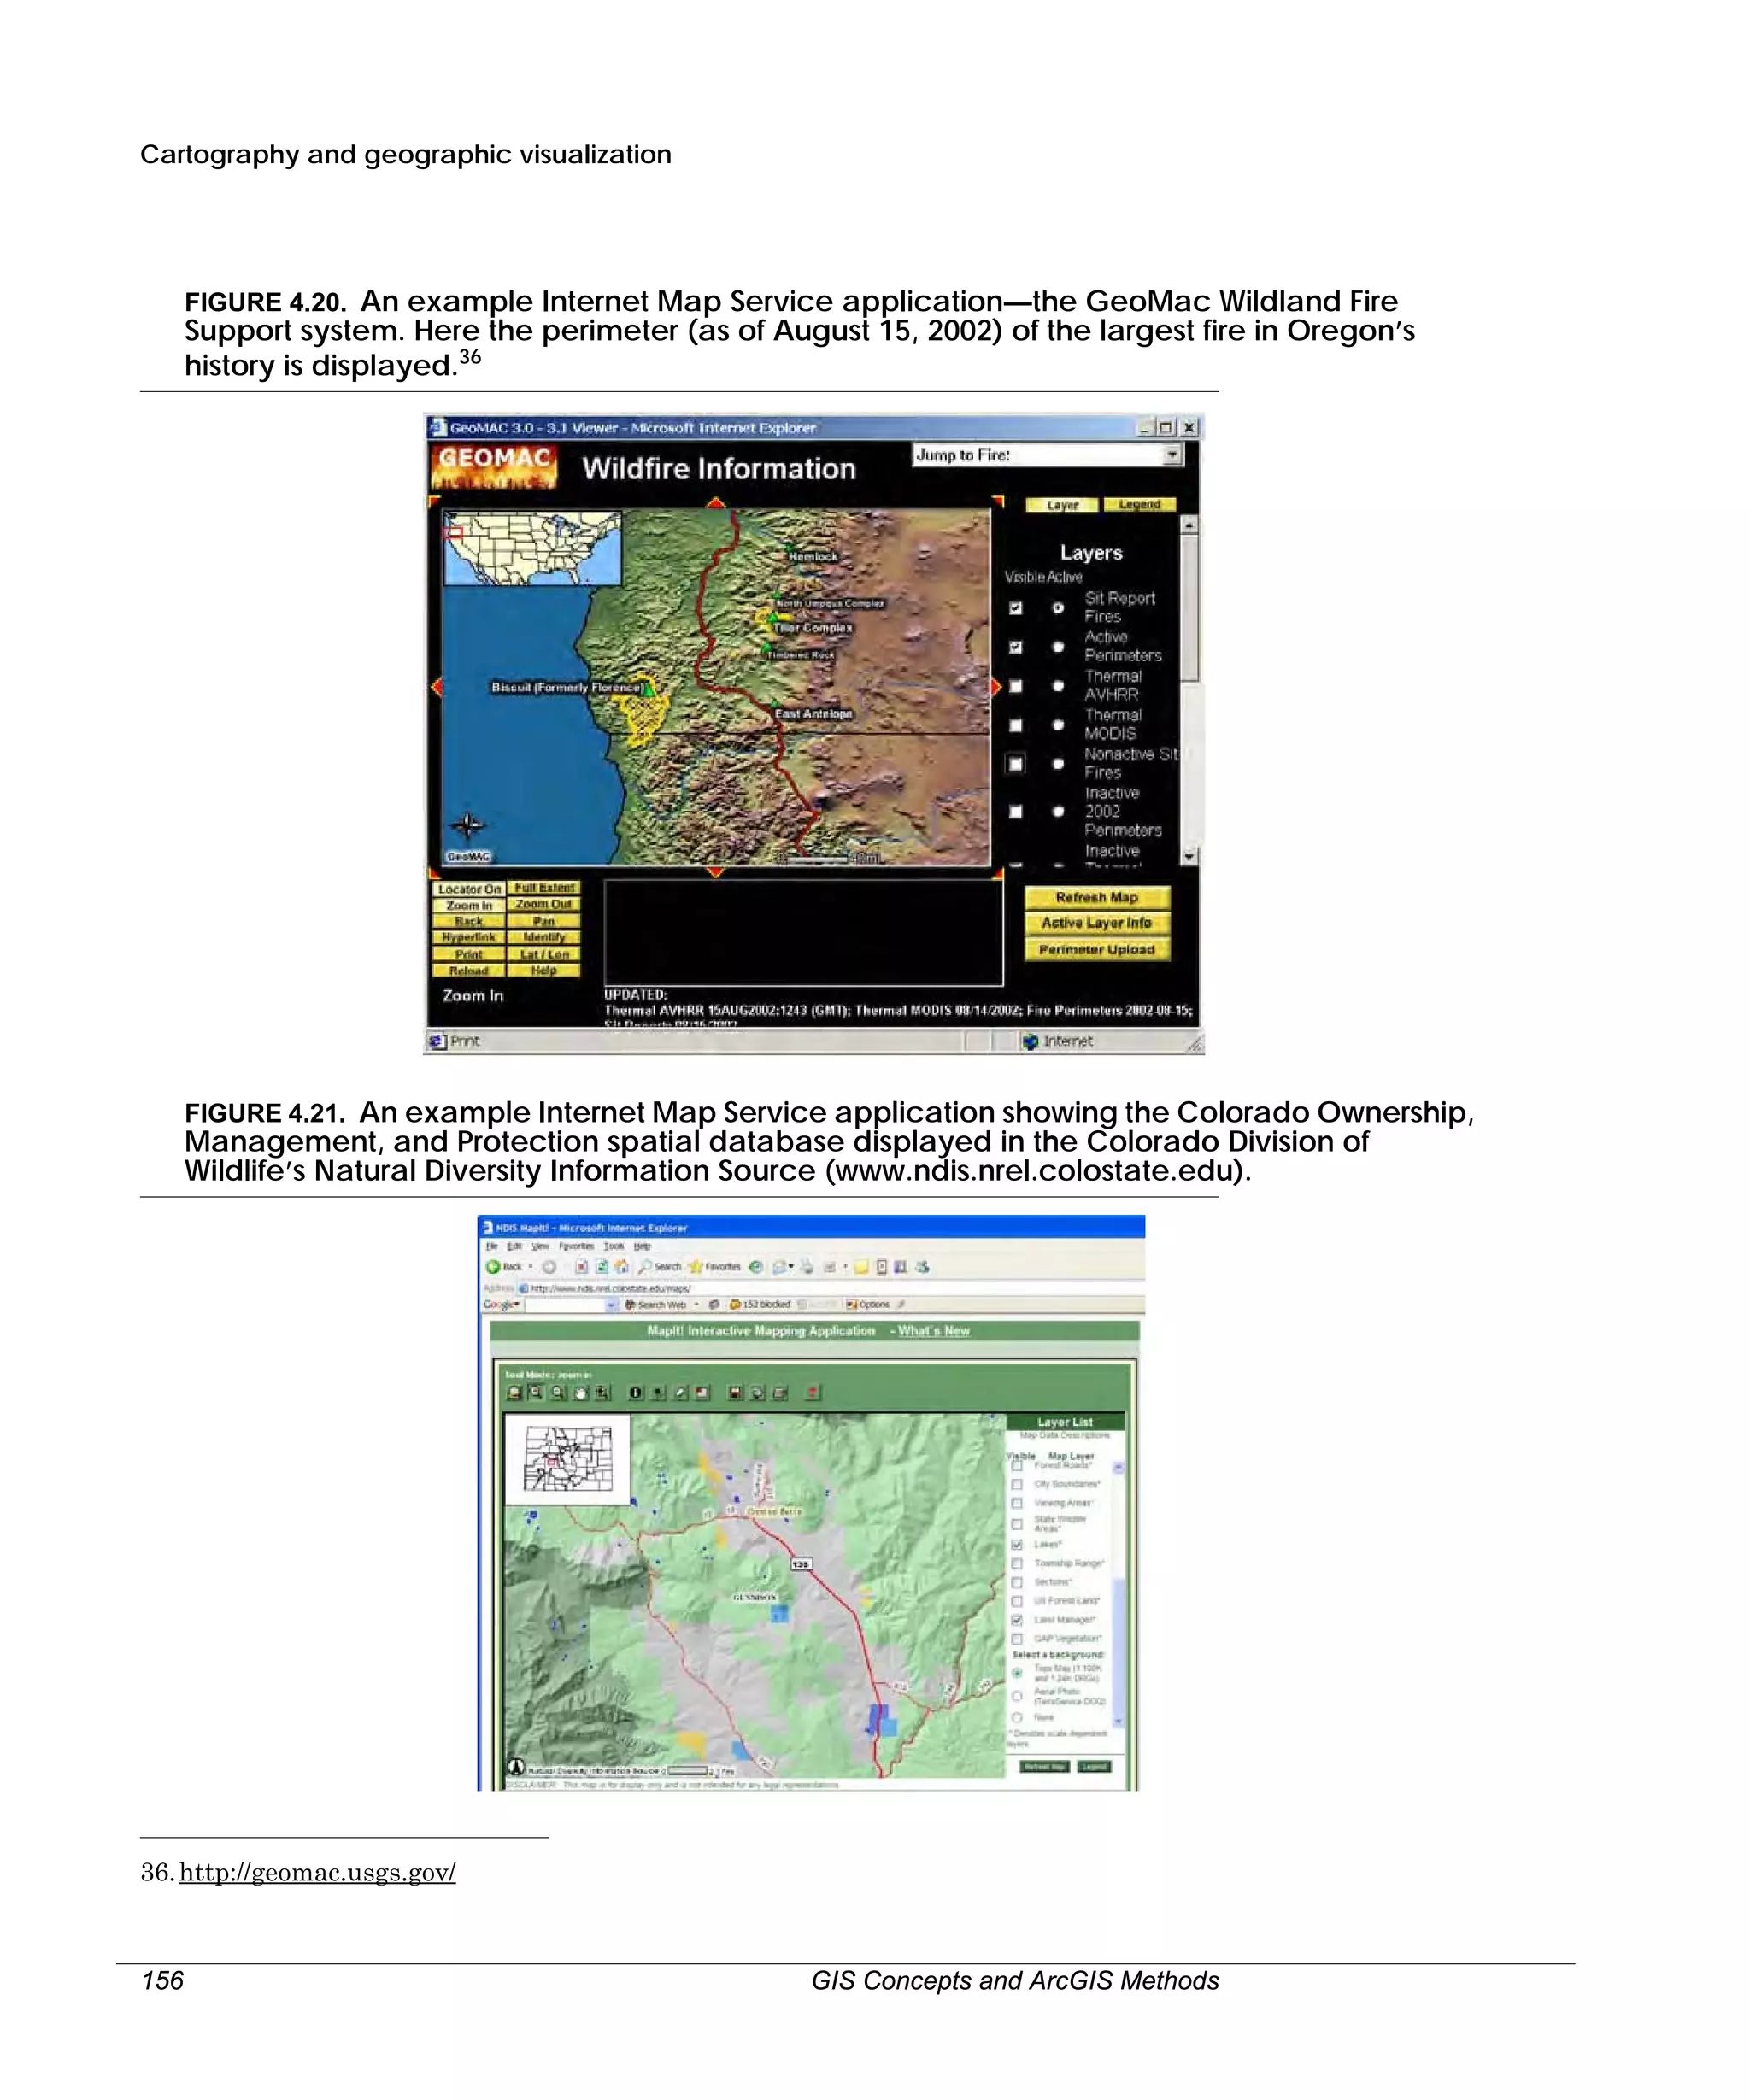This screenshot has width=1750, height=2100.
Task: Click the Biscuit fire triangle marker
Action: (x=649, y=690)
